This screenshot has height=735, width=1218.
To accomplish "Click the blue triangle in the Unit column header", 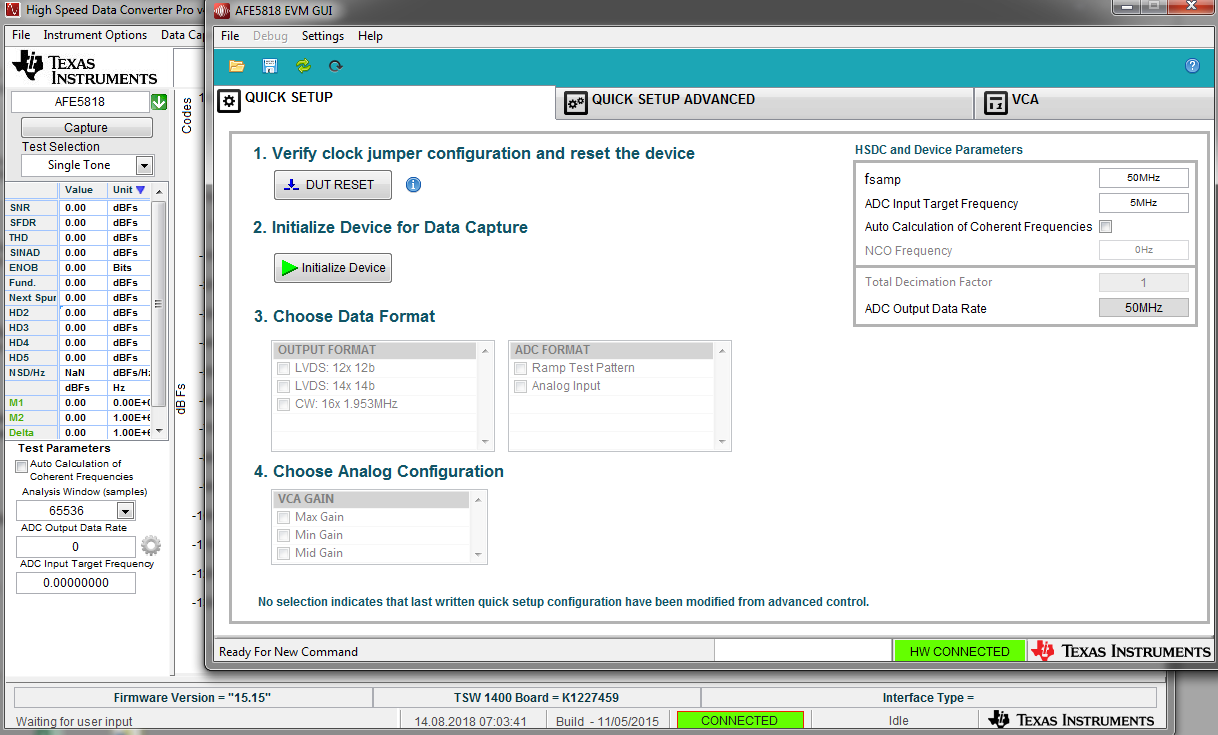I will tap(140, 190).
